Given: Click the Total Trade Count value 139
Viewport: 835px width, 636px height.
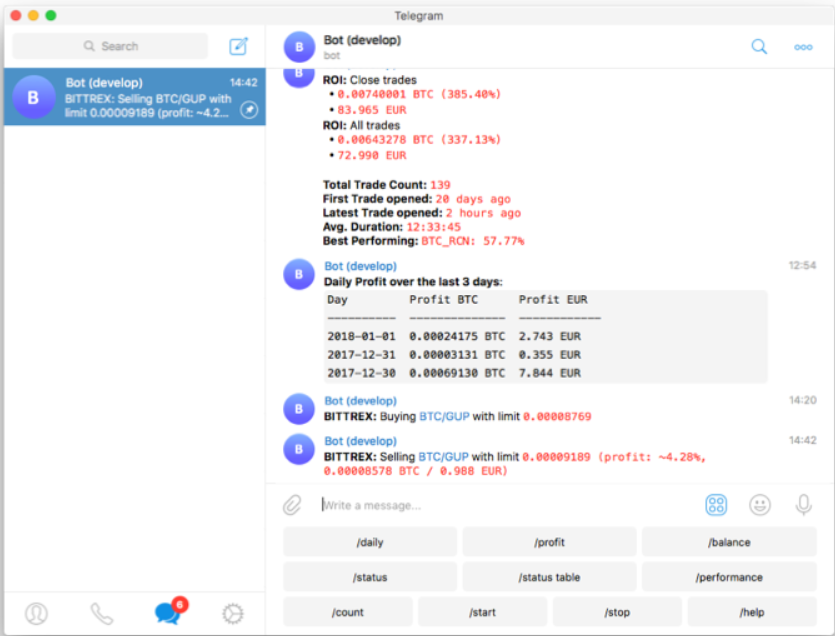Looking at the screenshot, I should point(440,185).
